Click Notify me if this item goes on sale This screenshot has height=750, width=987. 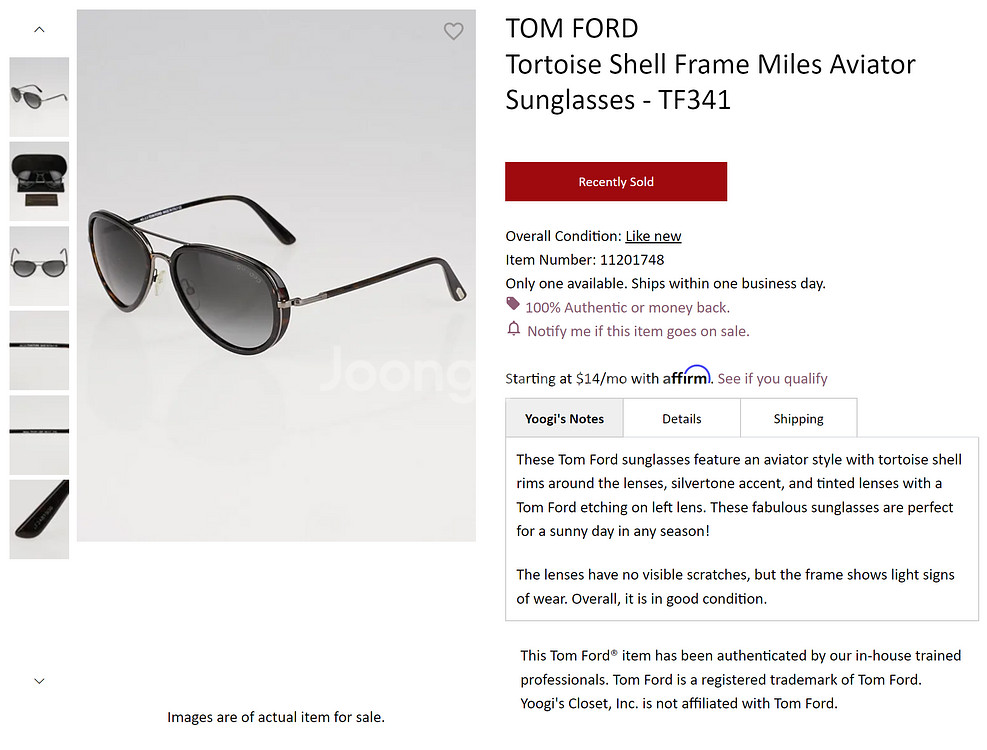pos(638,331)
